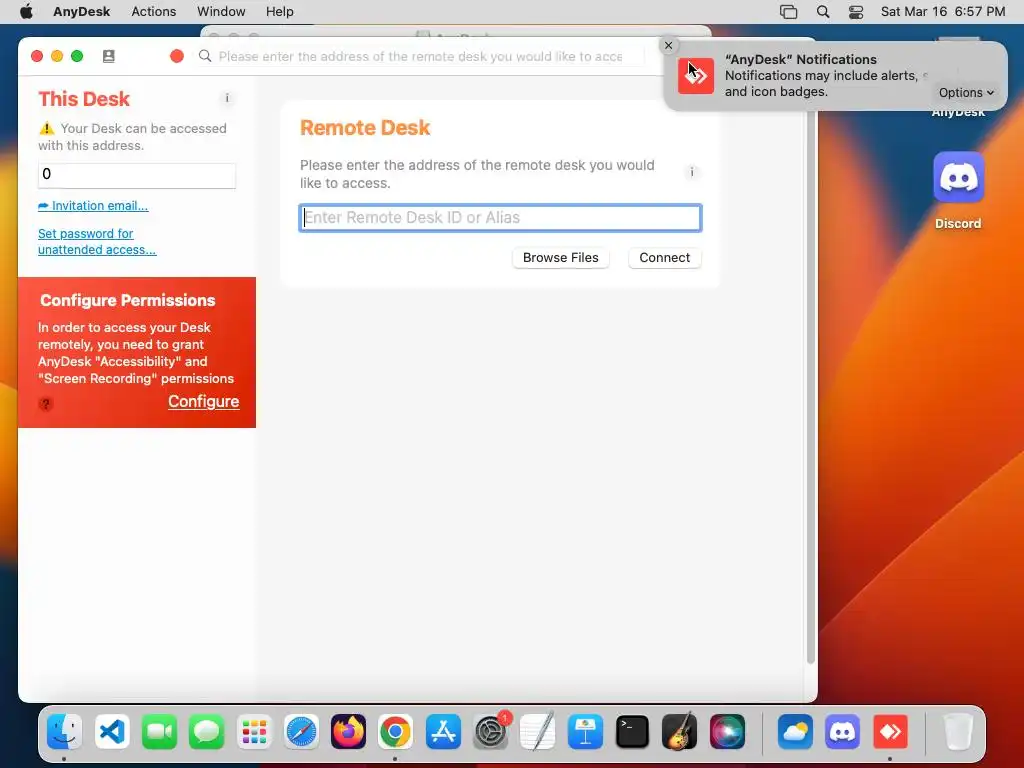The height and width of the screenshot is (768, 1024).
Task: Click the Configure permissions link
Action: [x=203, y=402]
